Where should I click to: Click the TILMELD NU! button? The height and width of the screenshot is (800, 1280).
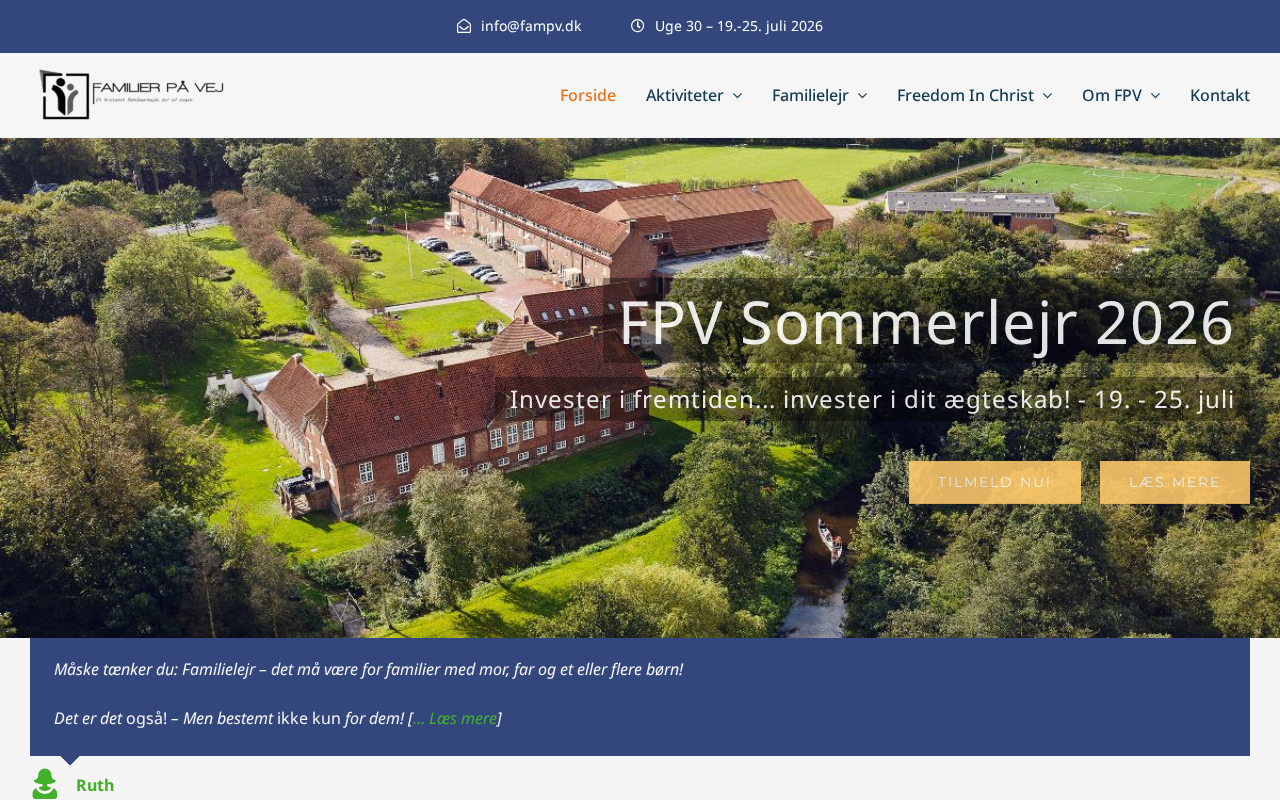[995, 482]
